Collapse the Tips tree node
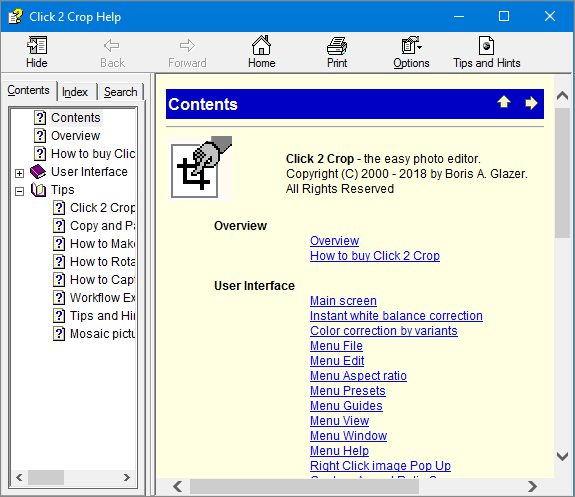The width and height of the screenshot is (575, 497). (x=19, y=191)
